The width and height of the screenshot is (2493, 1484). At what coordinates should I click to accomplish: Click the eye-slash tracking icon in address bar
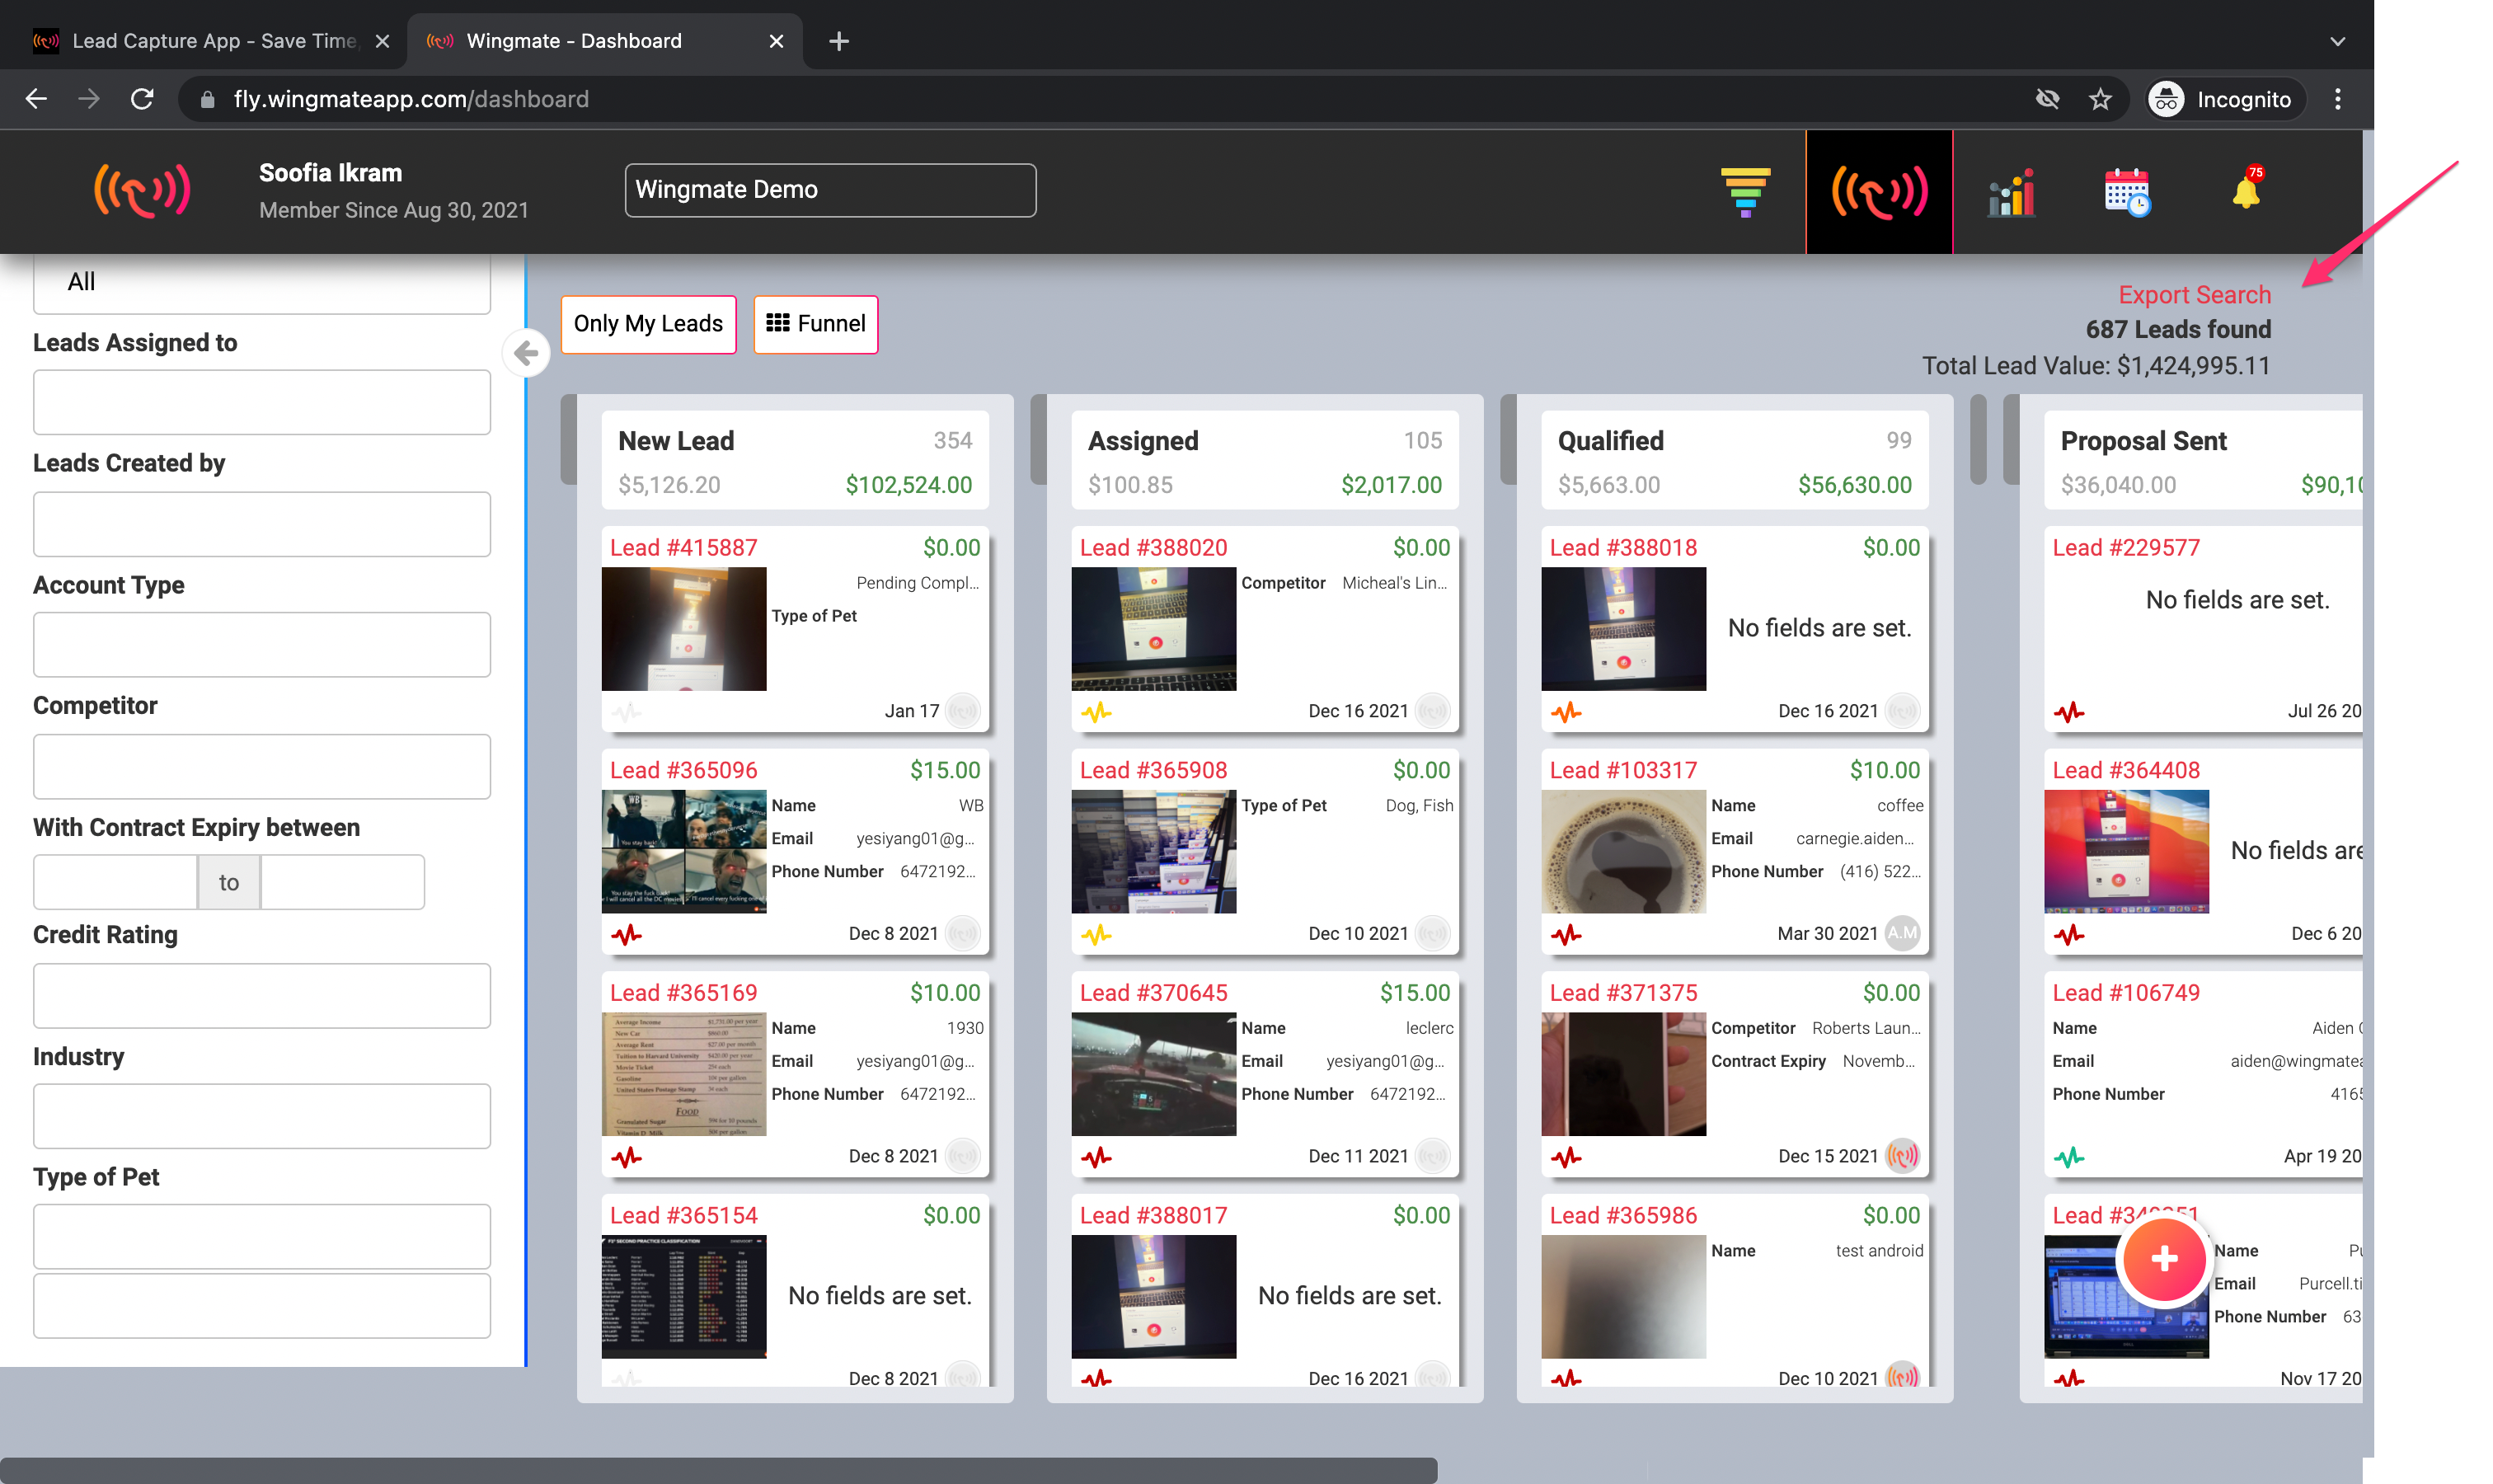[2047, 99]
